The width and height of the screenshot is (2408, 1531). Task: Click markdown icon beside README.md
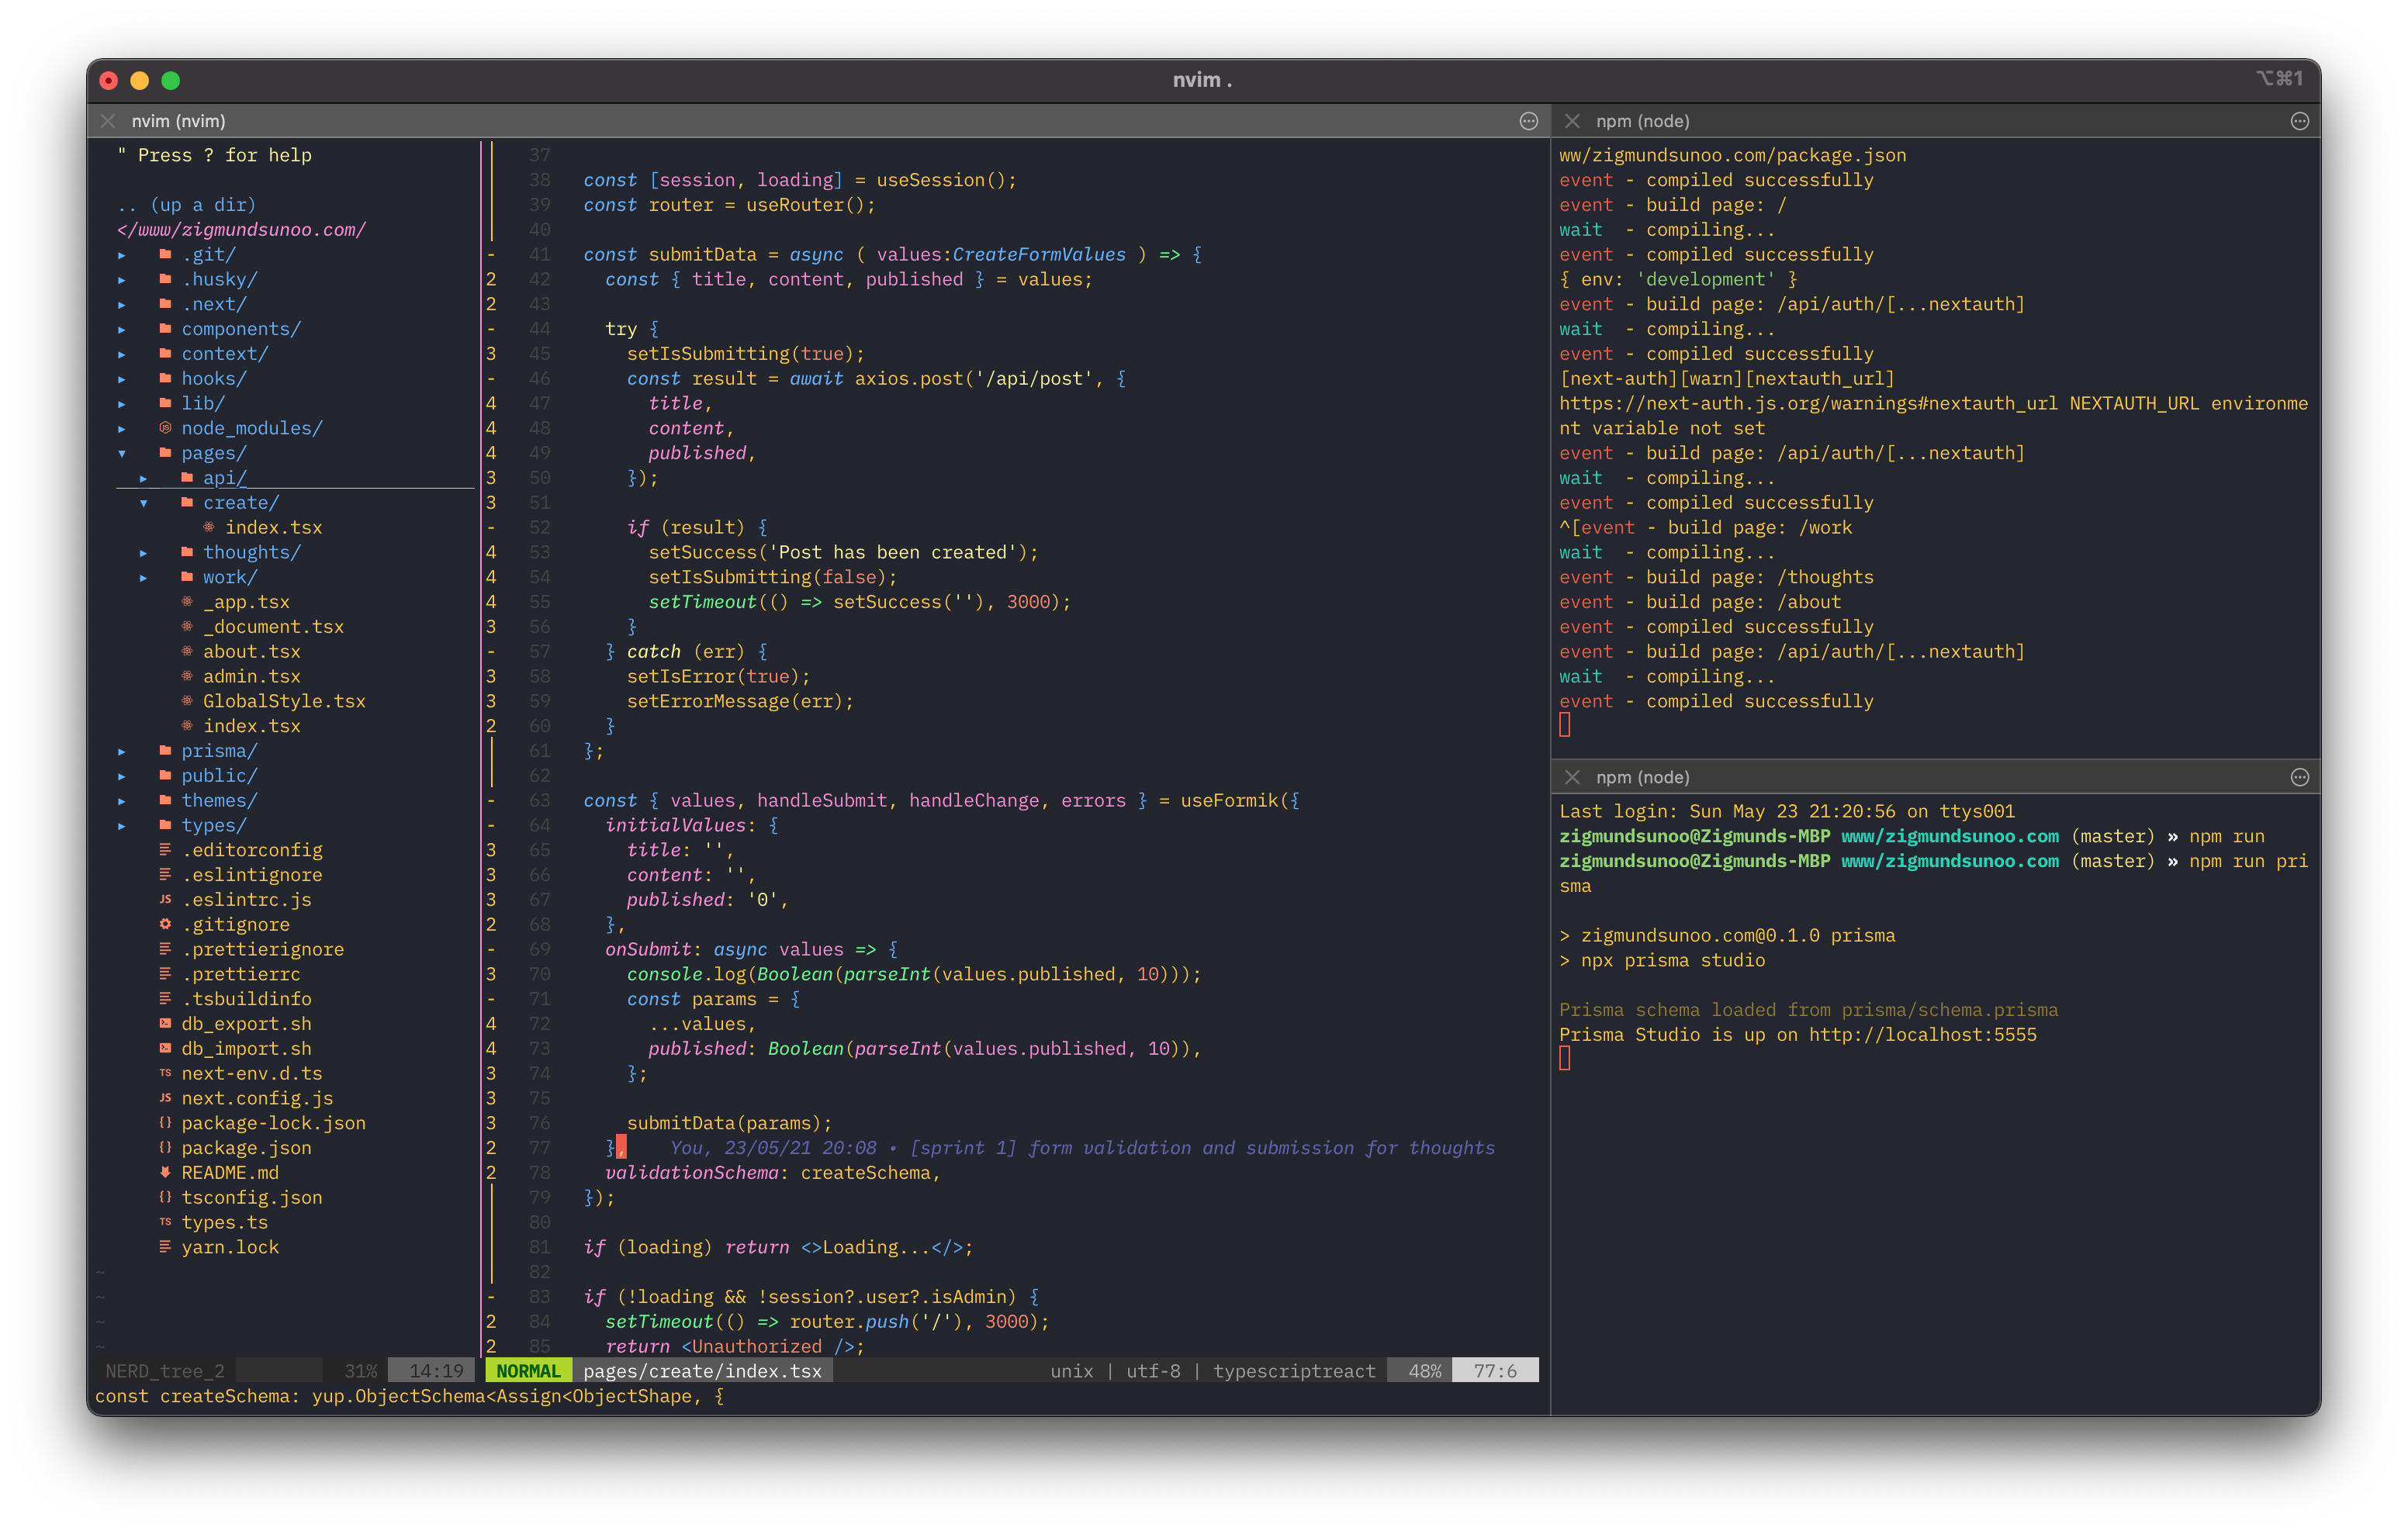(166, 1172)
